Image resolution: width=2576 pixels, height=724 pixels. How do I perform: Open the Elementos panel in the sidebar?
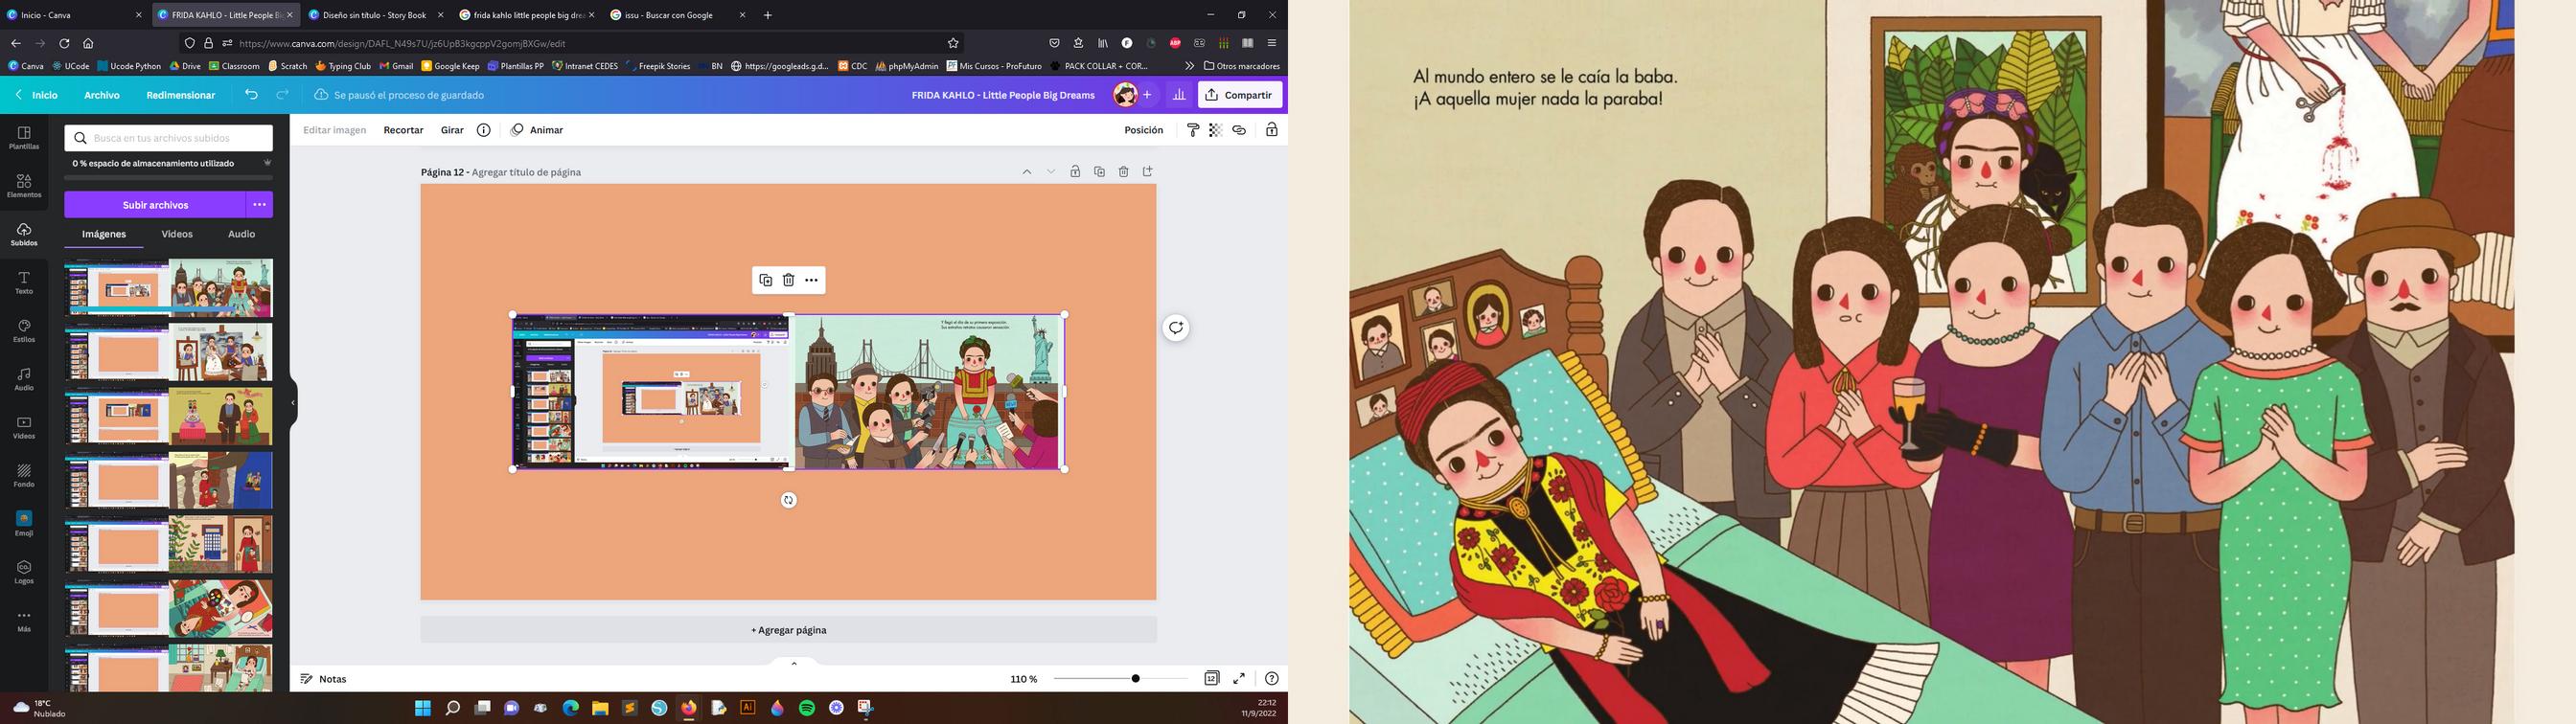24,186
